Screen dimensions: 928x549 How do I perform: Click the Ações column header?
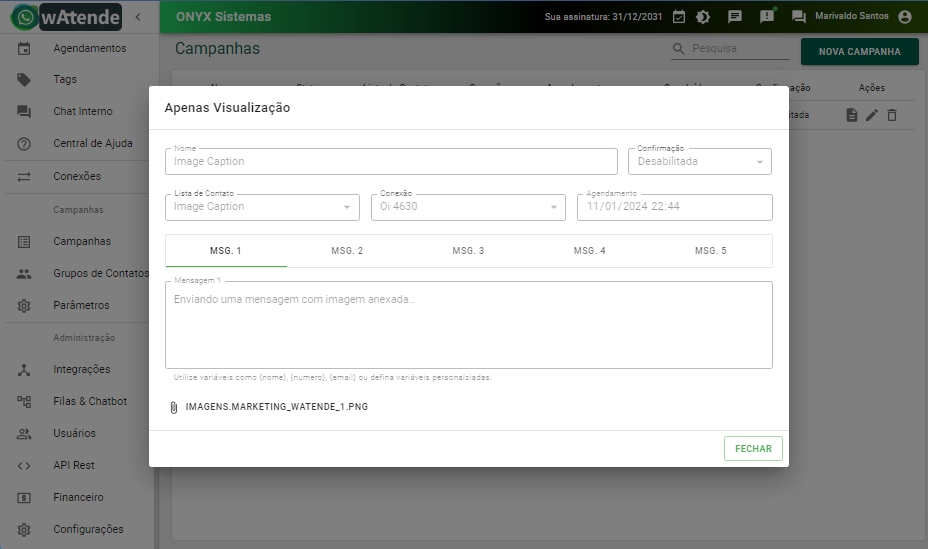872,88
